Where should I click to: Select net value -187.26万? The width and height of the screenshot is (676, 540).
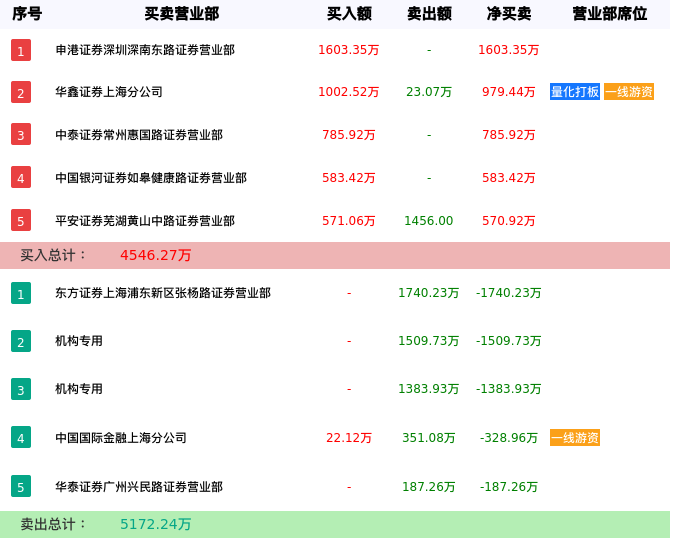pyautogui.click(x=509, y=487)
